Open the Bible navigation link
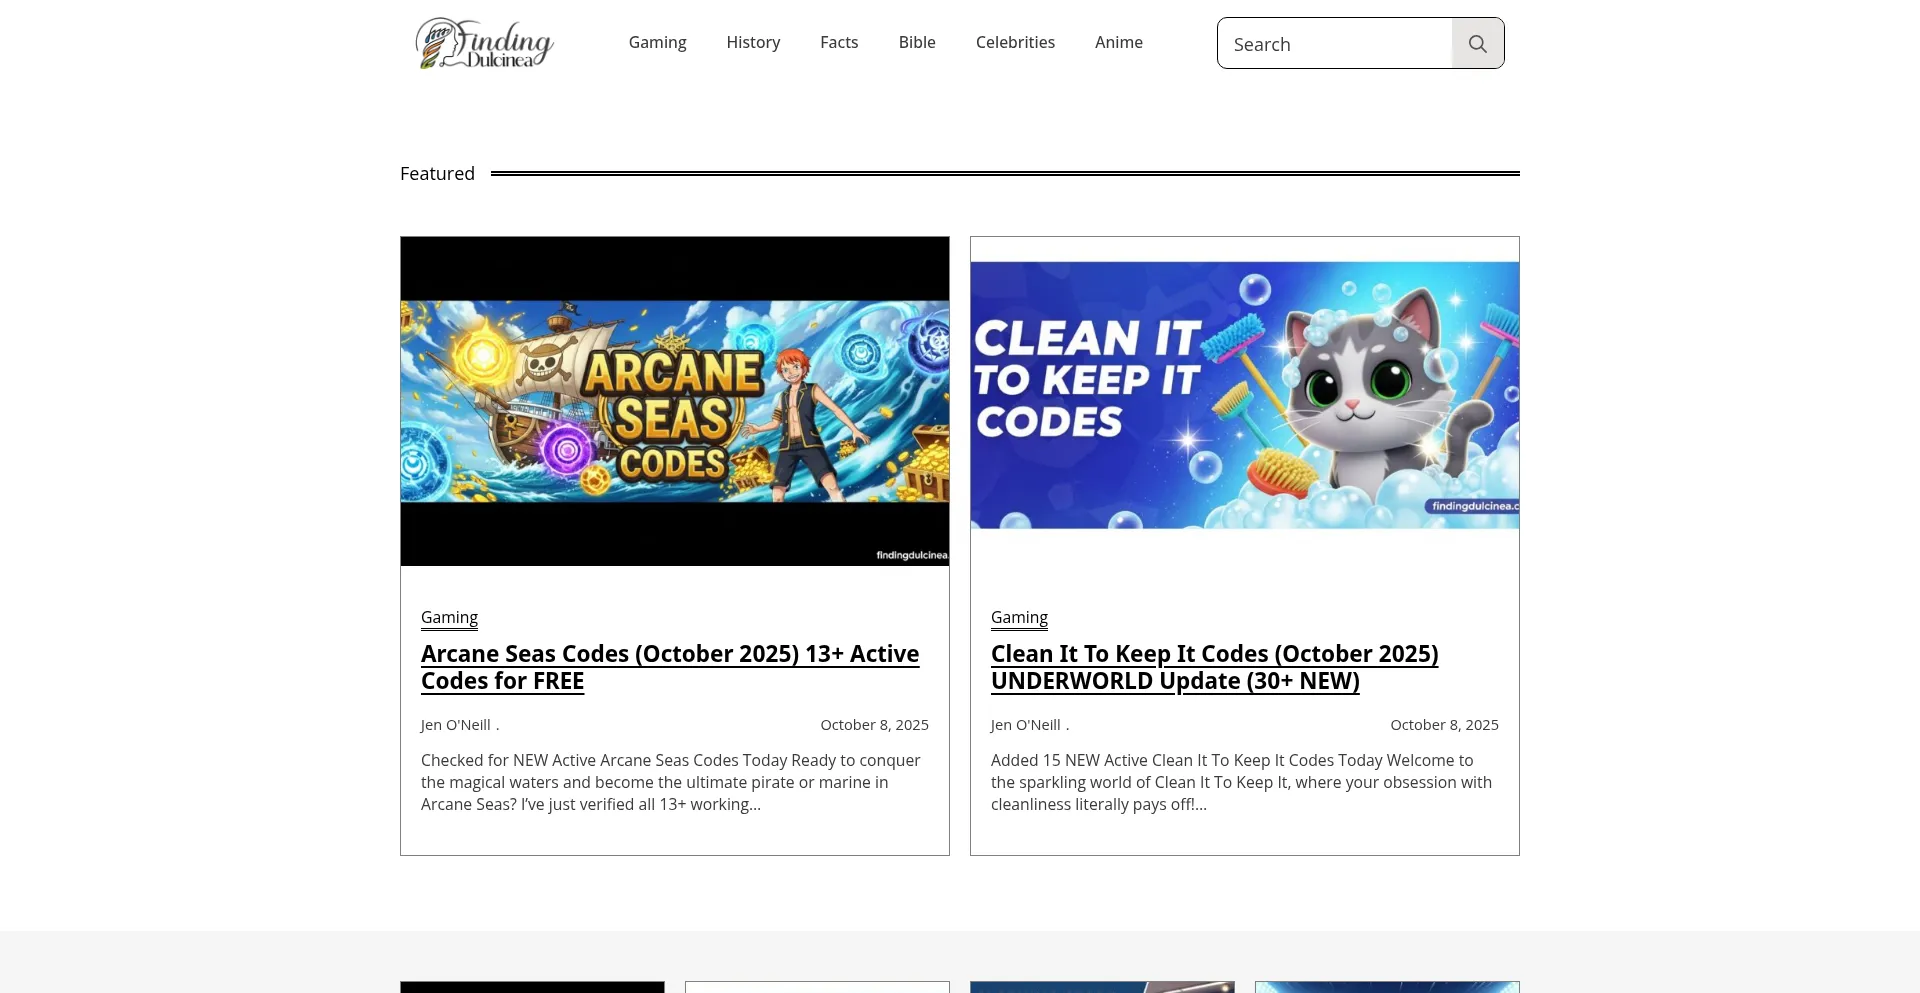Screen dimensions: 1920x993 tap(916, 42)
